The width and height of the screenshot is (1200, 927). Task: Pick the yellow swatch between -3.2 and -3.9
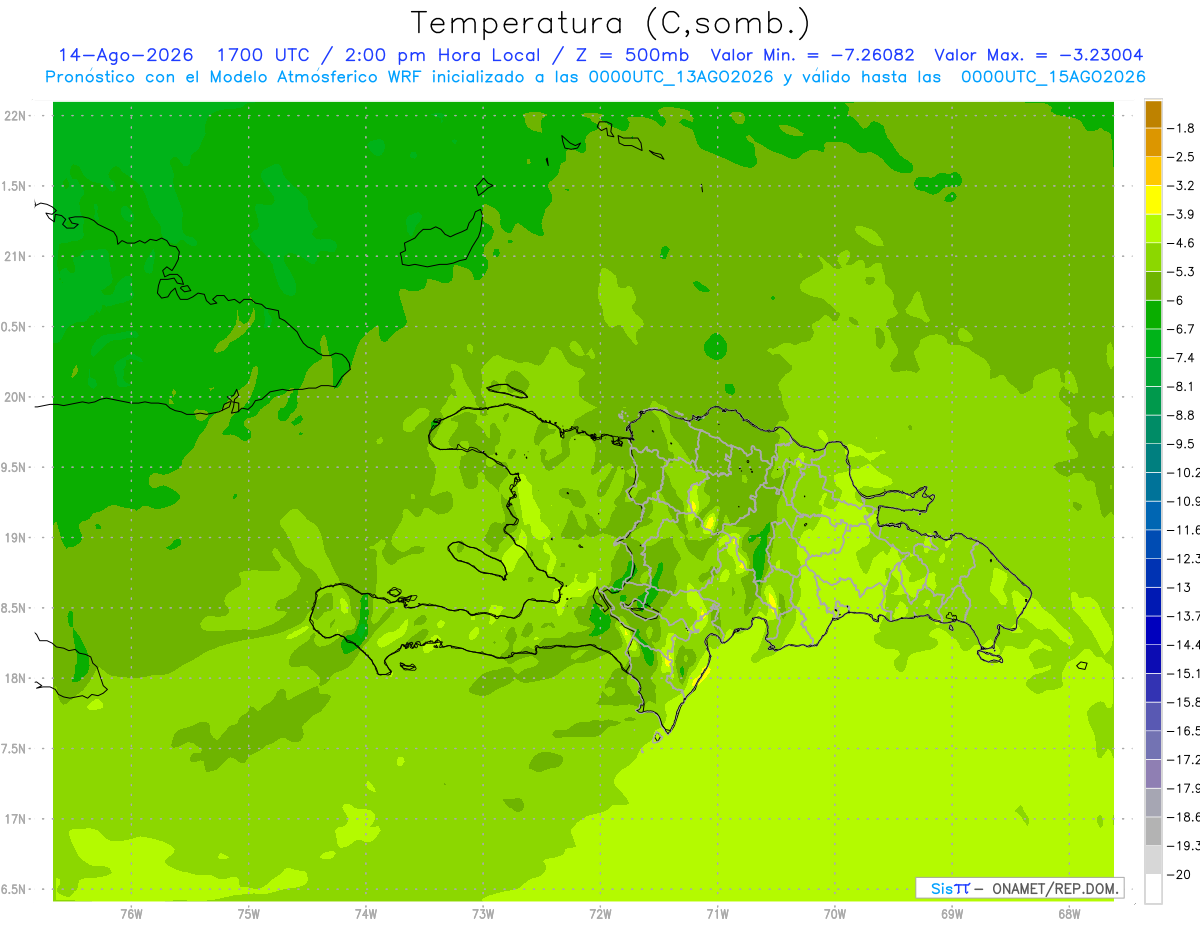(1153, 200)
